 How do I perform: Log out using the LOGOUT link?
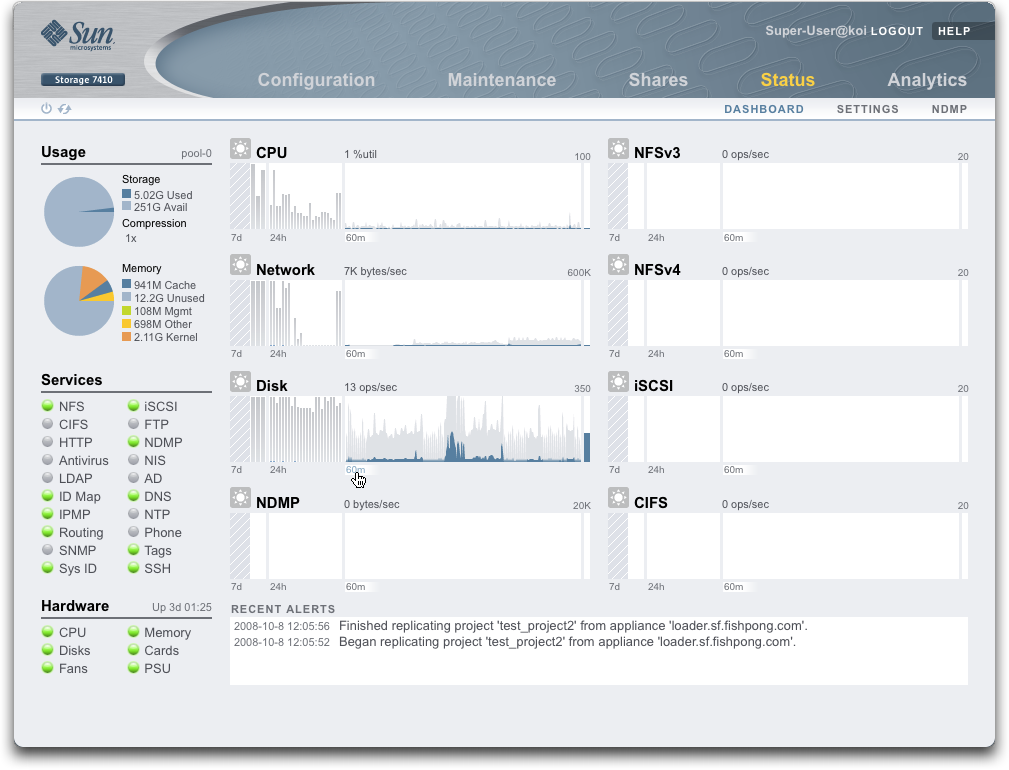[x=896, y=31]
